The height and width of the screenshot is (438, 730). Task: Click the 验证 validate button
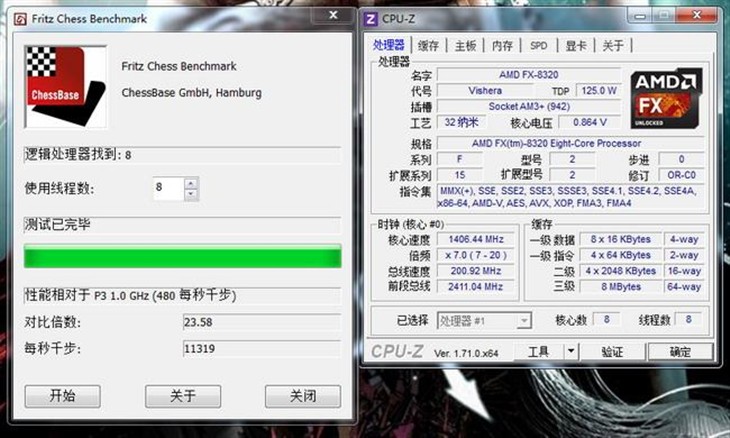(x=612, y=351)
